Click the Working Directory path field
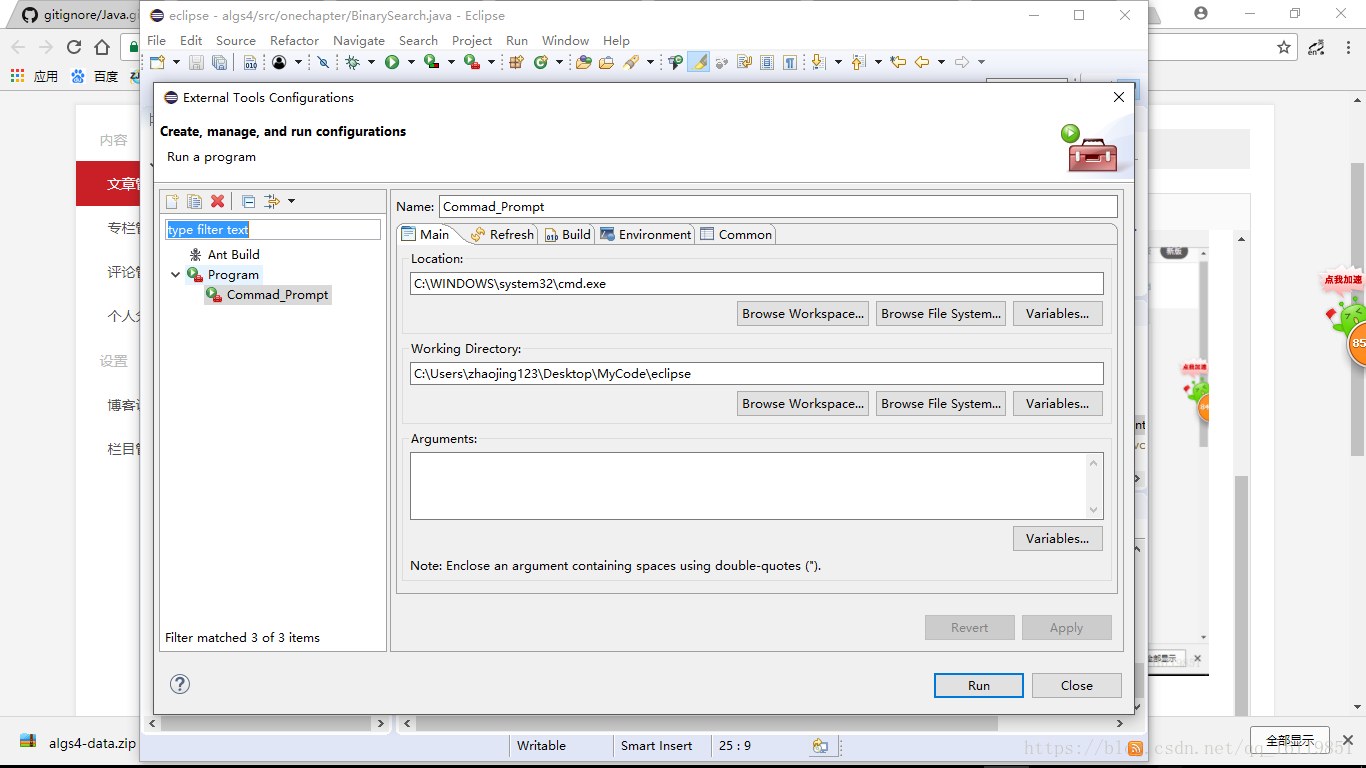1366x768 pixels. [x=757, y=373]
